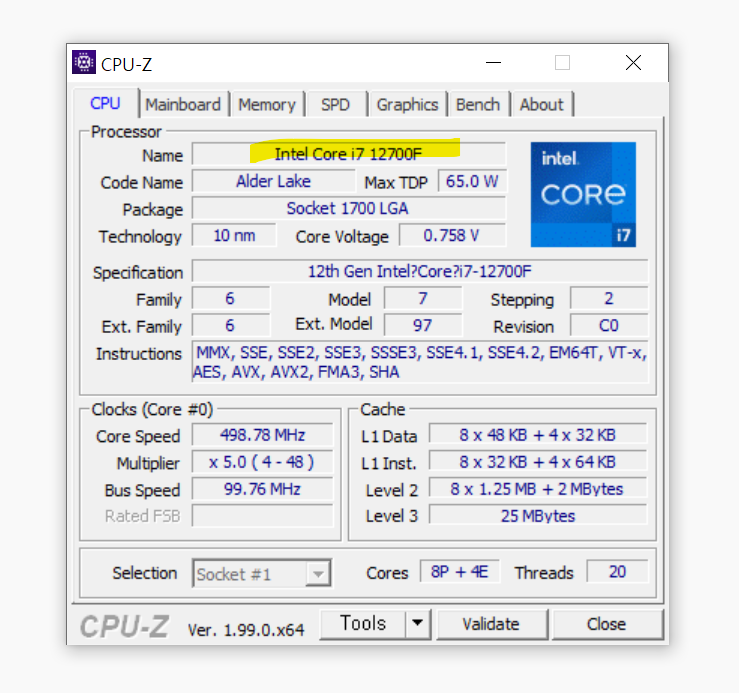Screen dimensions: 739x693
Task: Show the About tab
Action: pos(542,104)
